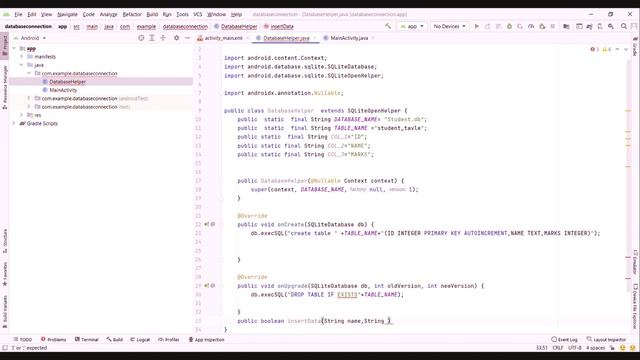Open the SDK Manager icon in toolbar
The image size is (640, 360).
(x=611, y=26)
